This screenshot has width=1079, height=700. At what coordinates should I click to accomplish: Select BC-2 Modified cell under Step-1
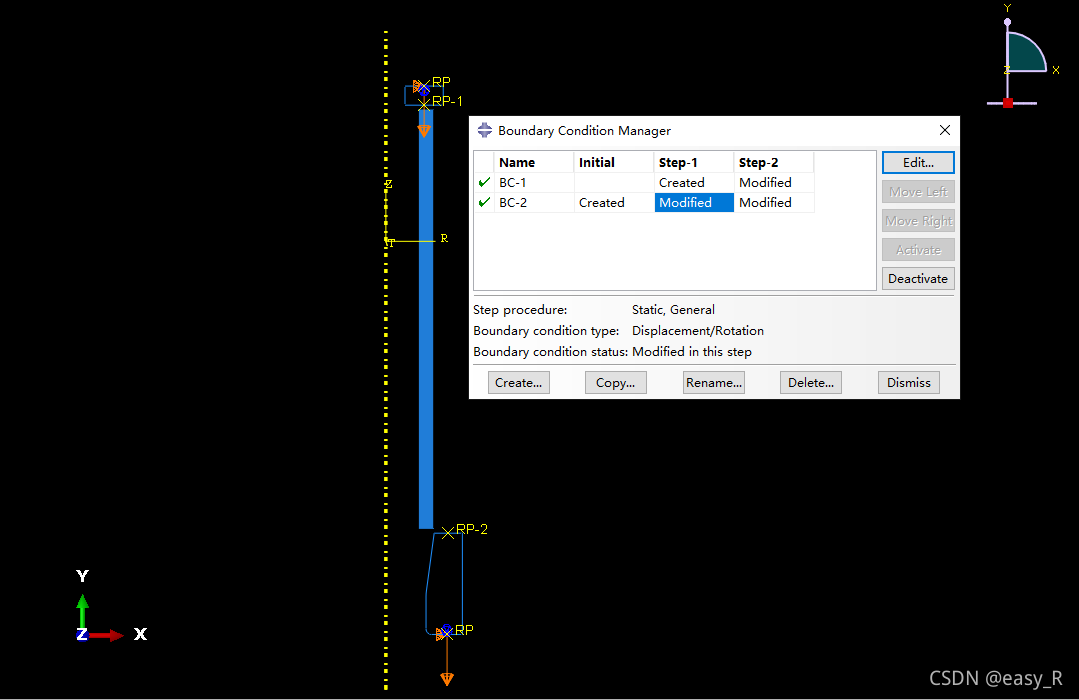pos(694,203)
